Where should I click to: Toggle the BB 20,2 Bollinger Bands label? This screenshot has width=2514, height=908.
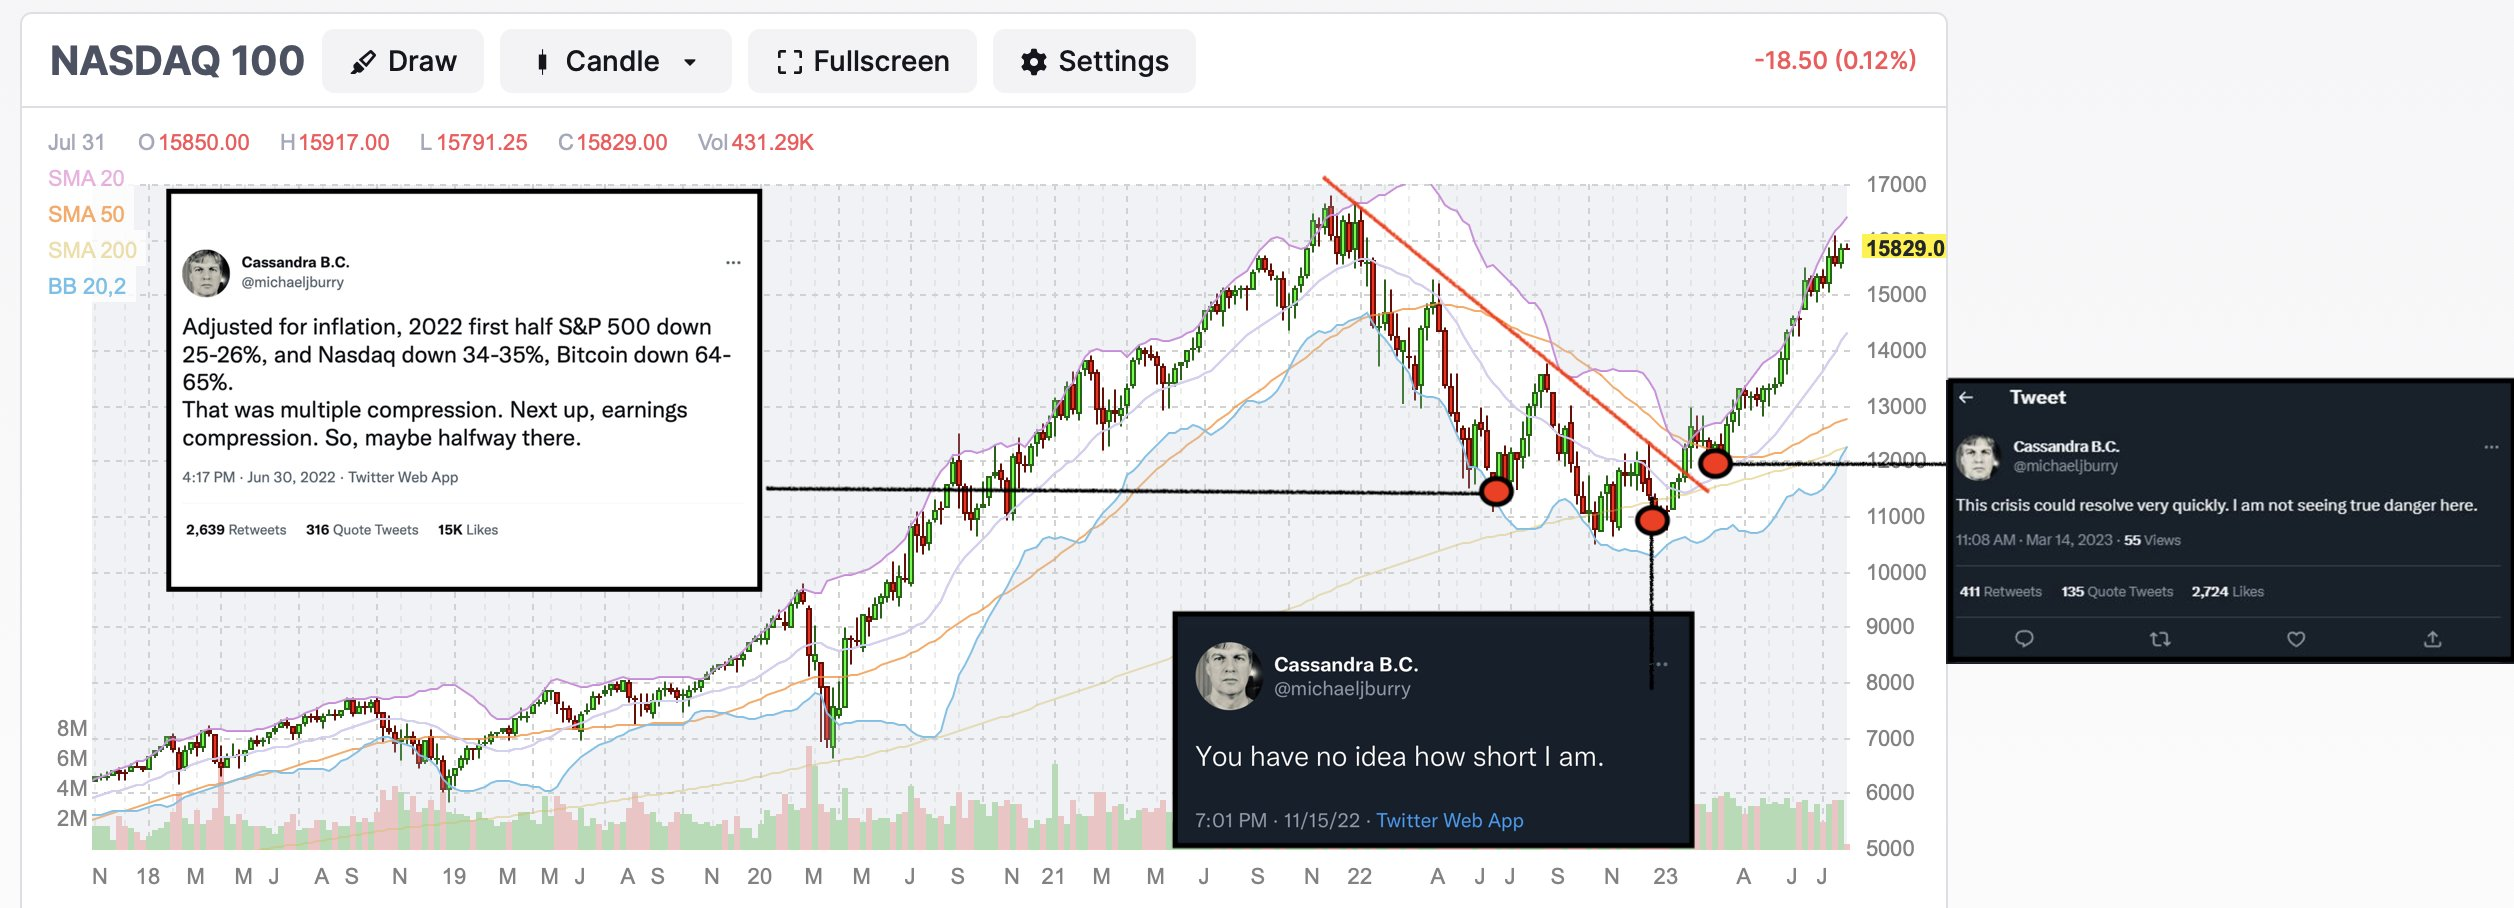87,286
